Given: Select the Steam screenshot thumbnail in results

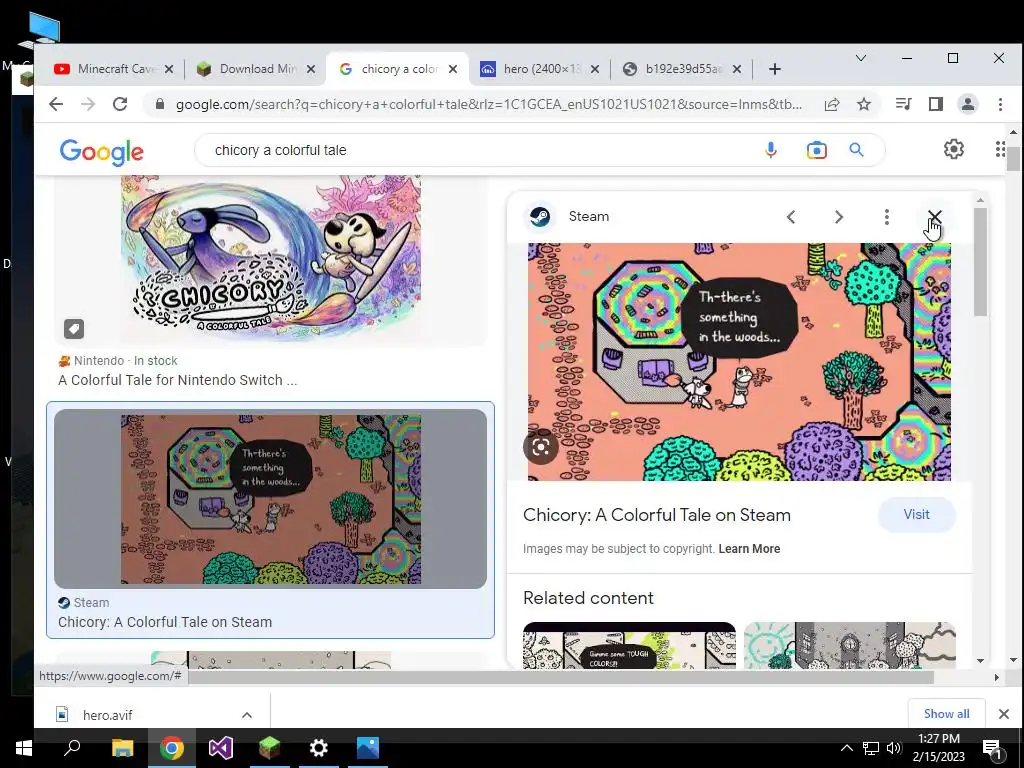Looking at the screenshot, I should pyautogui.click(x=270, y=499).
